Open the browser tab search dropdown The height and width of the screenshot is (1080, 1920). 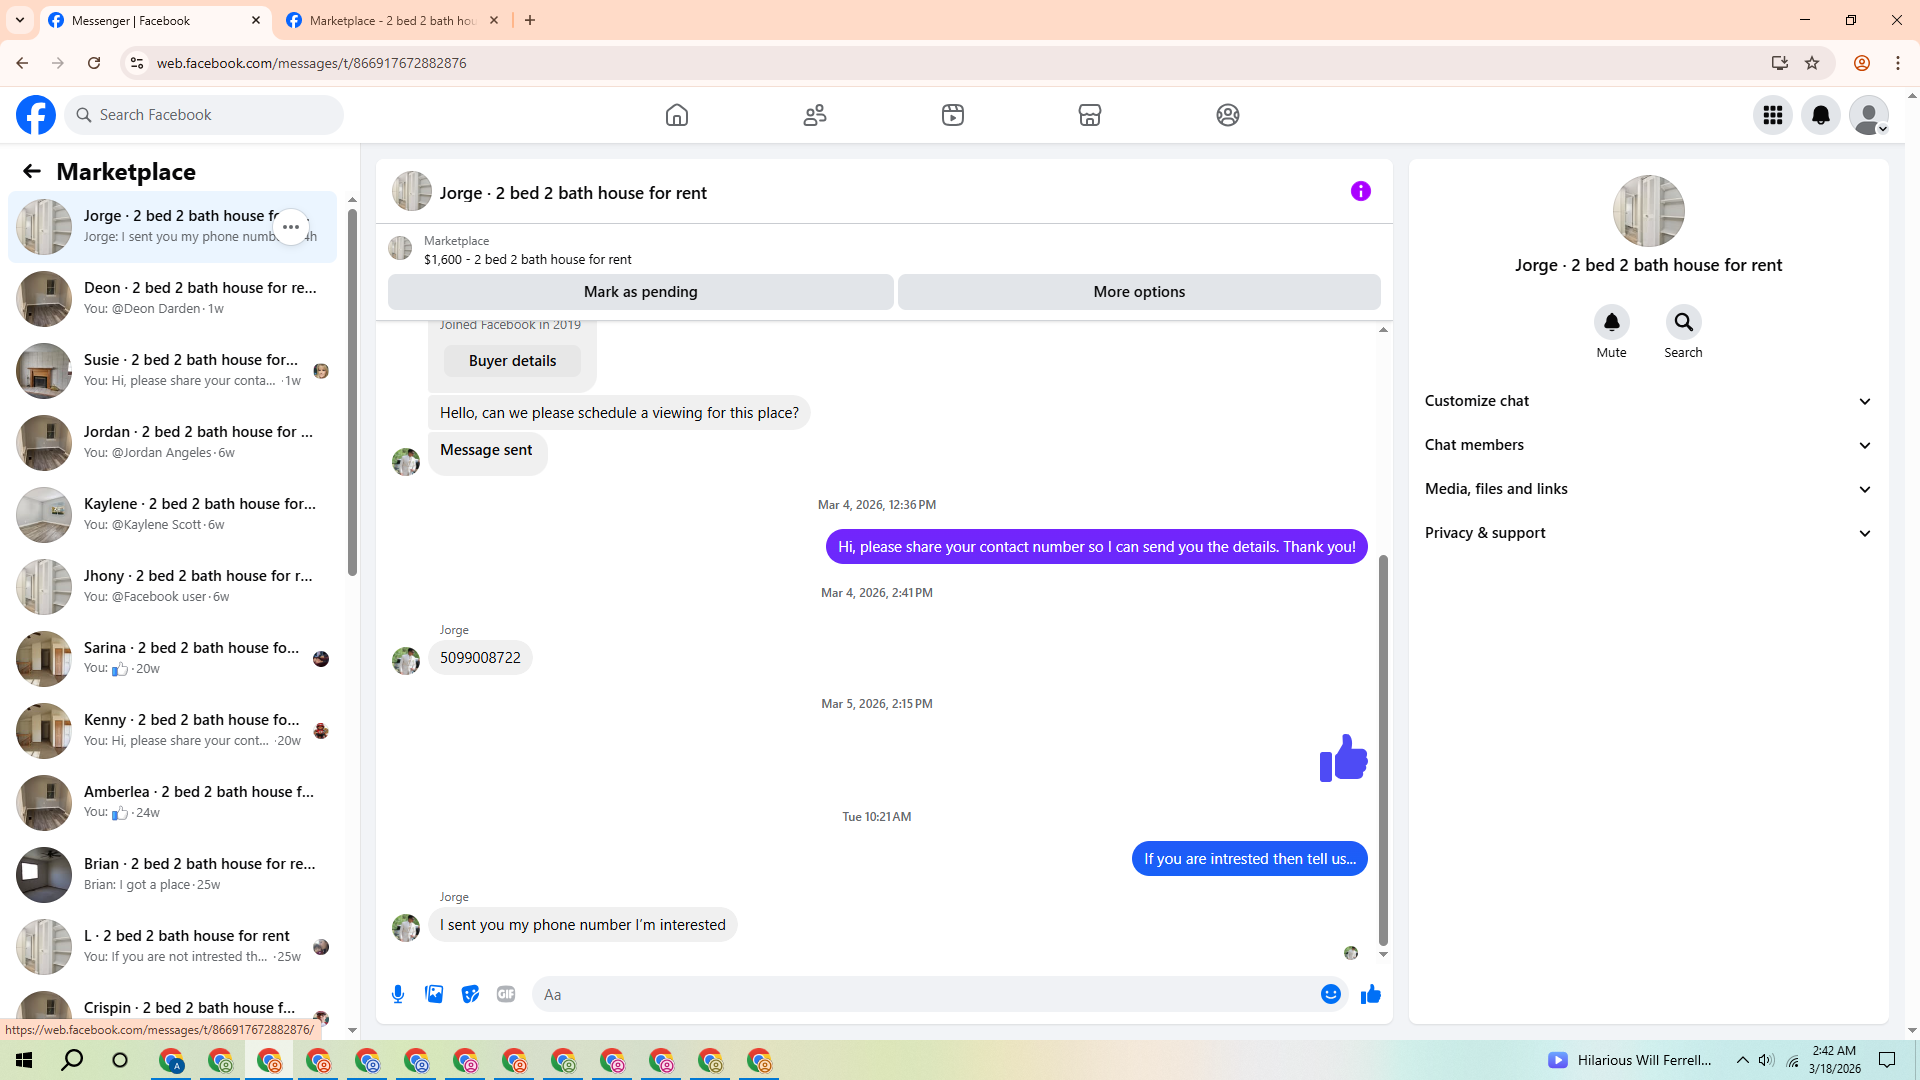[x=20, y=20]
